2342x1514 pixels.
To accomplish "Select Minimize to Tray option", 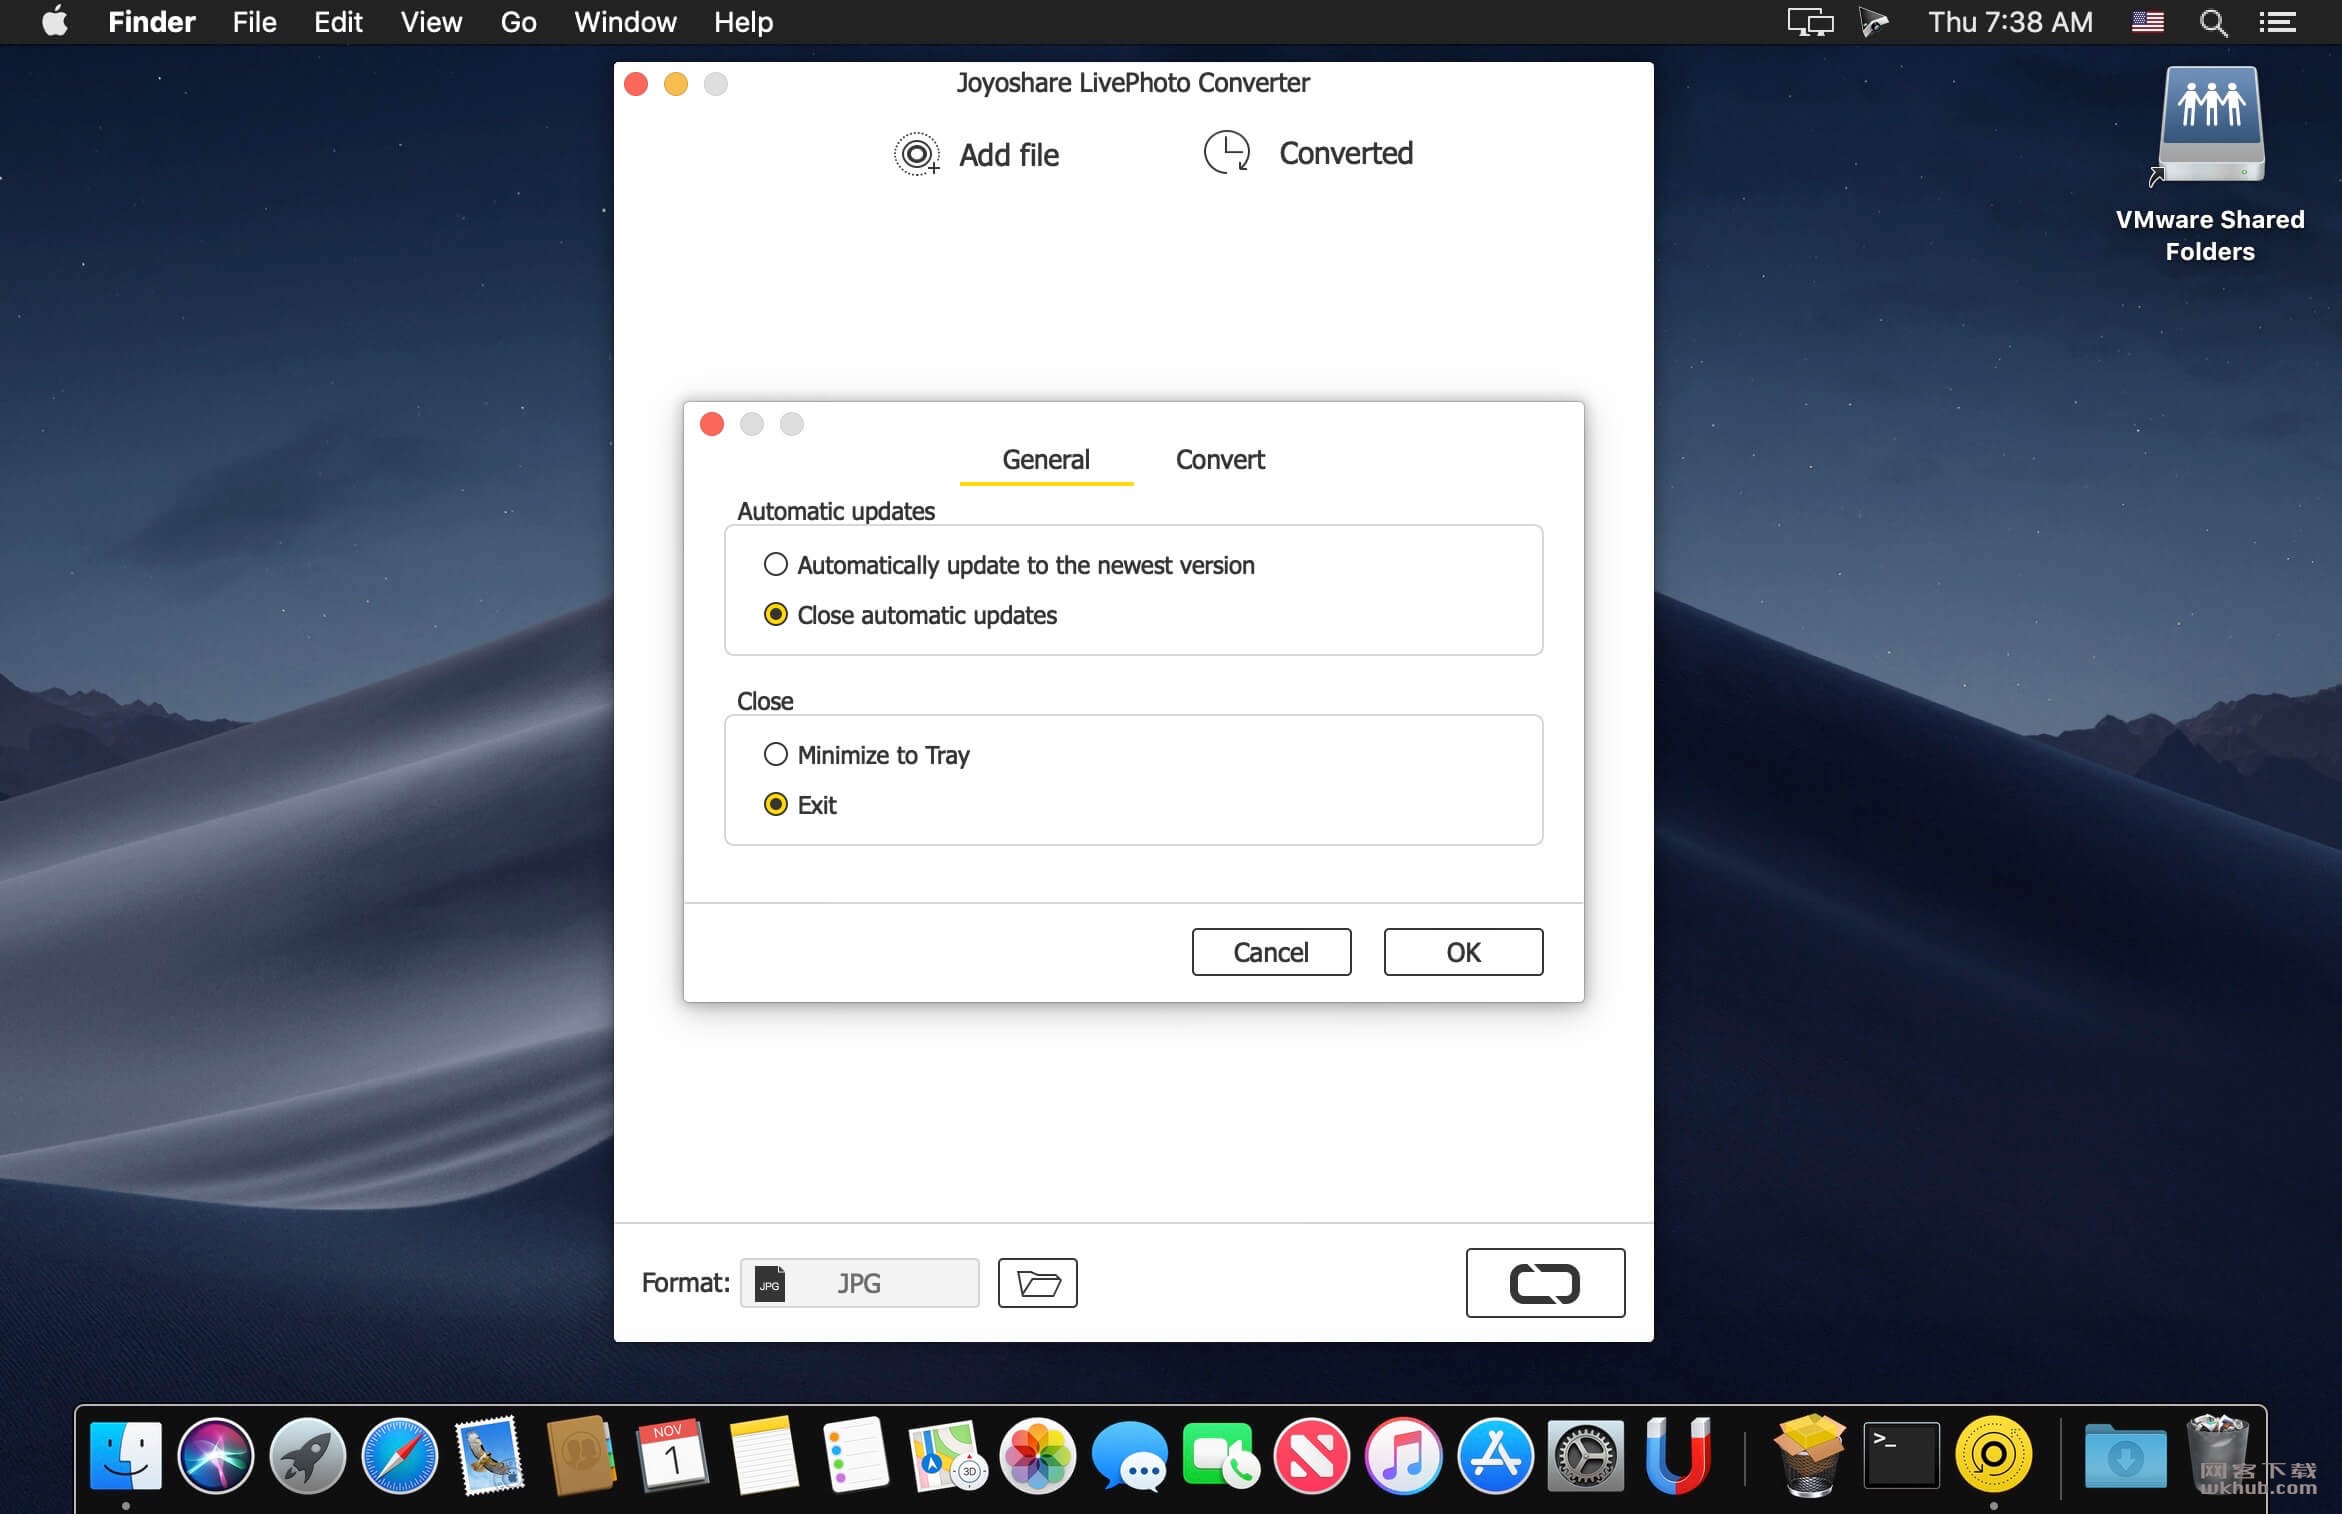I will (x=866, y=755).
